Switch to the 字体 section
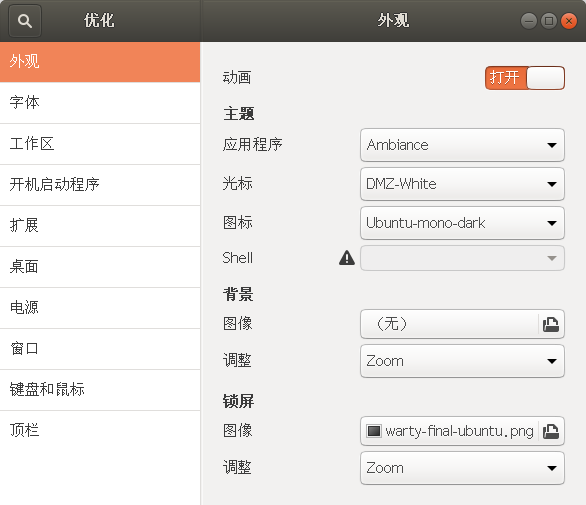This screenshot has width=586, height=505. (x=100, y=103)
